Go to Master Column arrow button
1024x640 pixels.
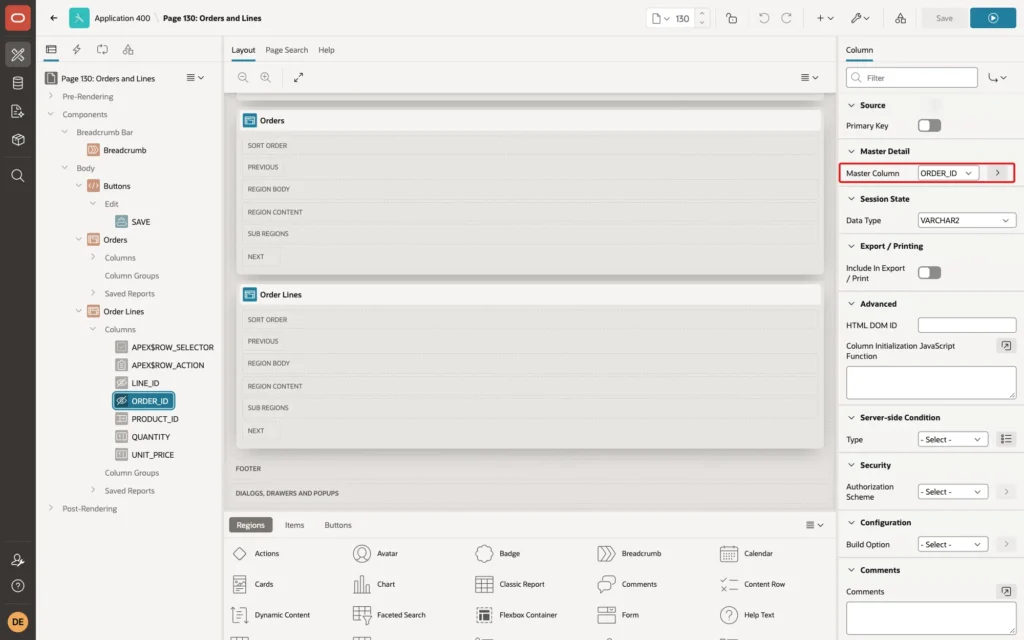[997, 173]
